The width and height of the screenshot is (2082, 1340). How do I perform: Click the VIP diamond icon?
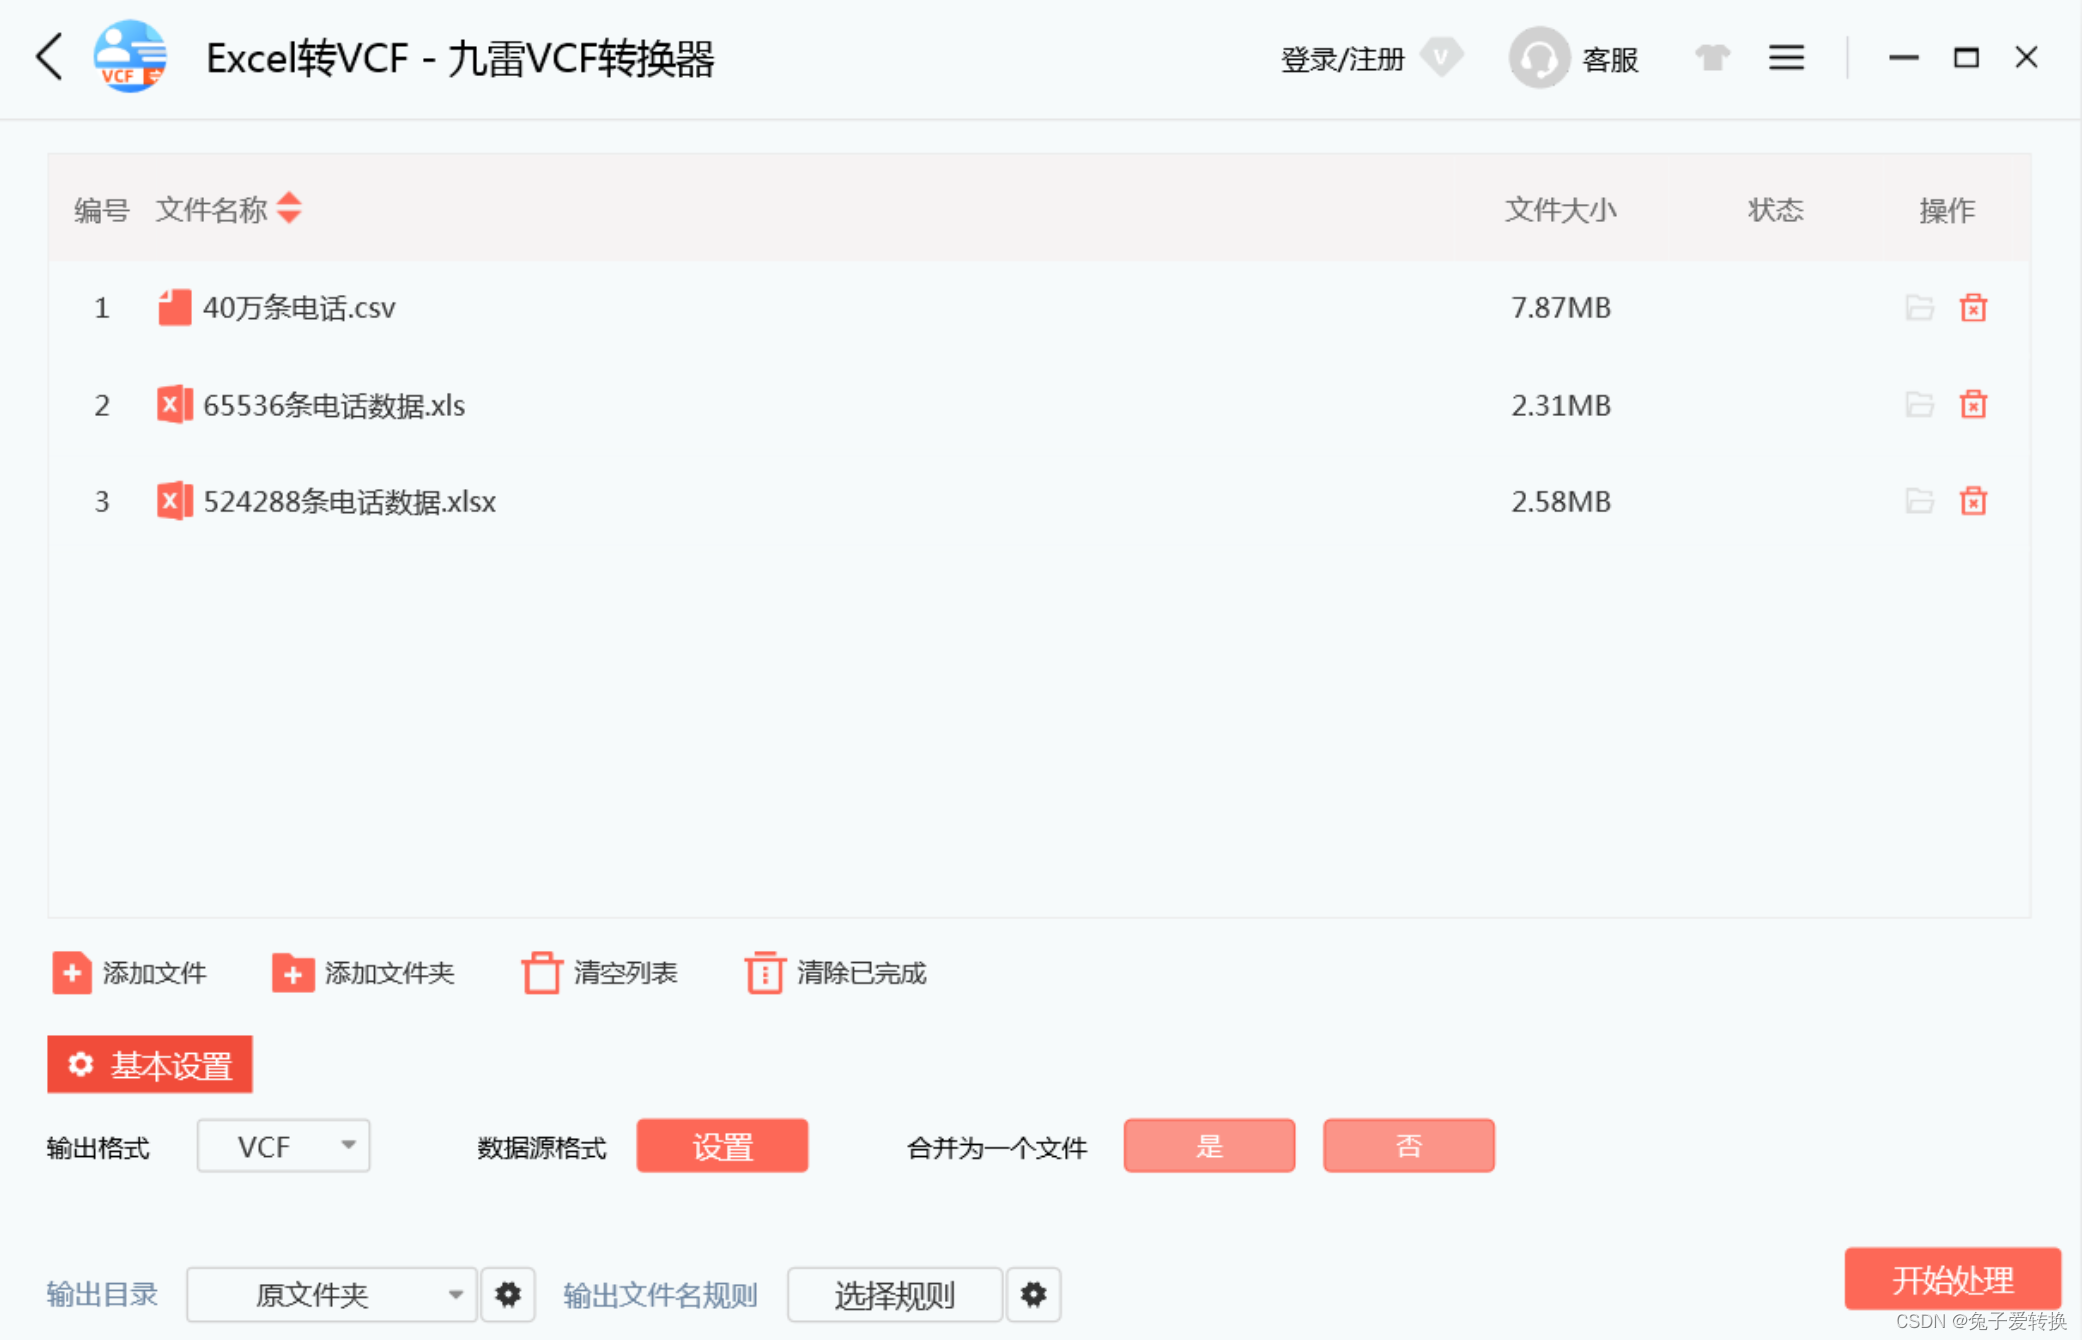(1441, 57)
